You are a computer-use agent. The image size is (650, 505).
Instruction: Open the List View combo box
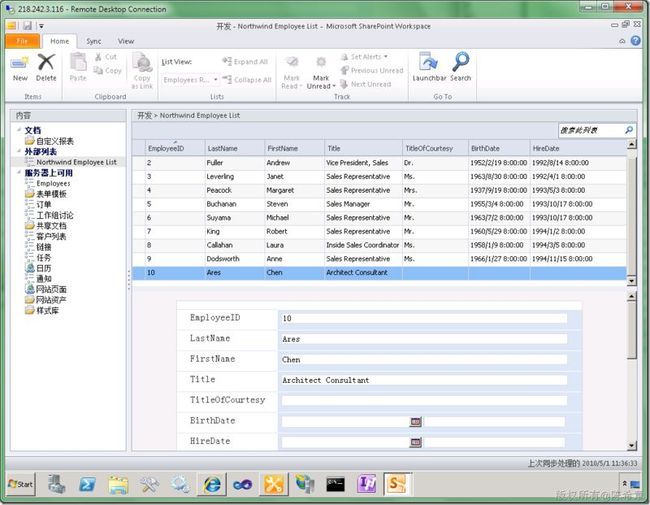(x=190, y=80)
